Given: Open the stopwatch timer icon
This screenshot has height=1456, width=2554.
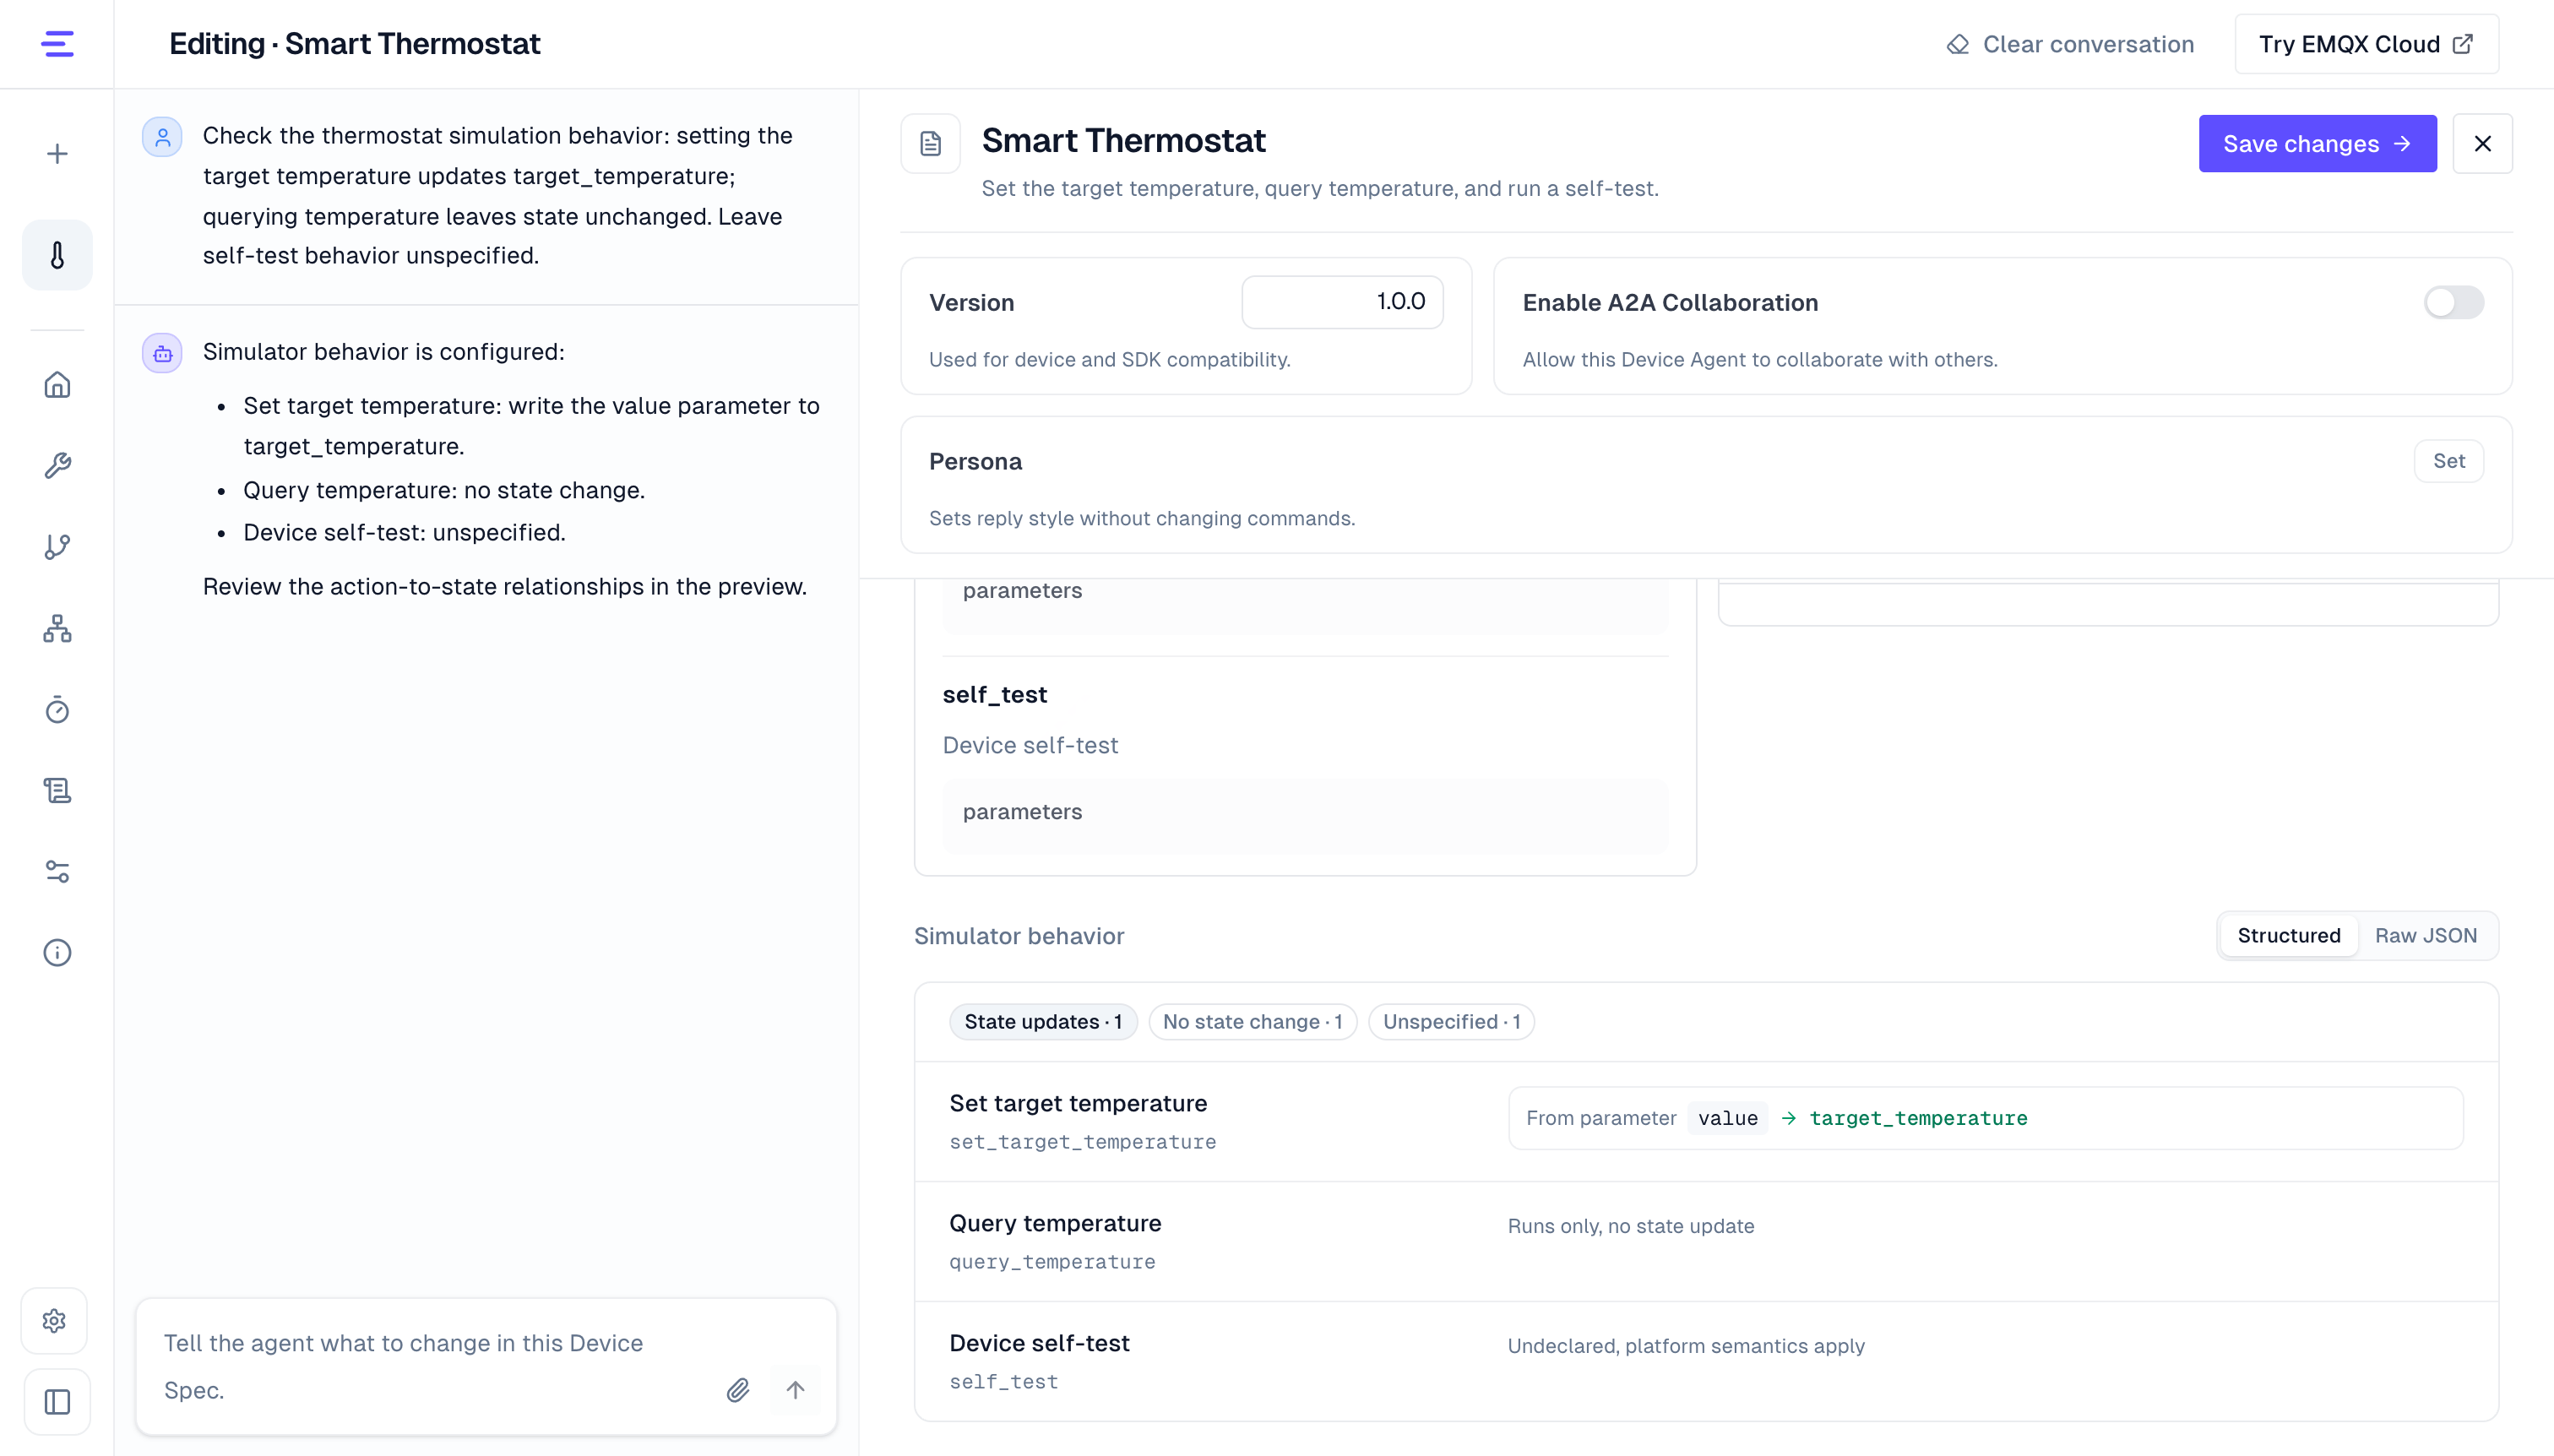Looking at the screenshot, I should 57,709.
